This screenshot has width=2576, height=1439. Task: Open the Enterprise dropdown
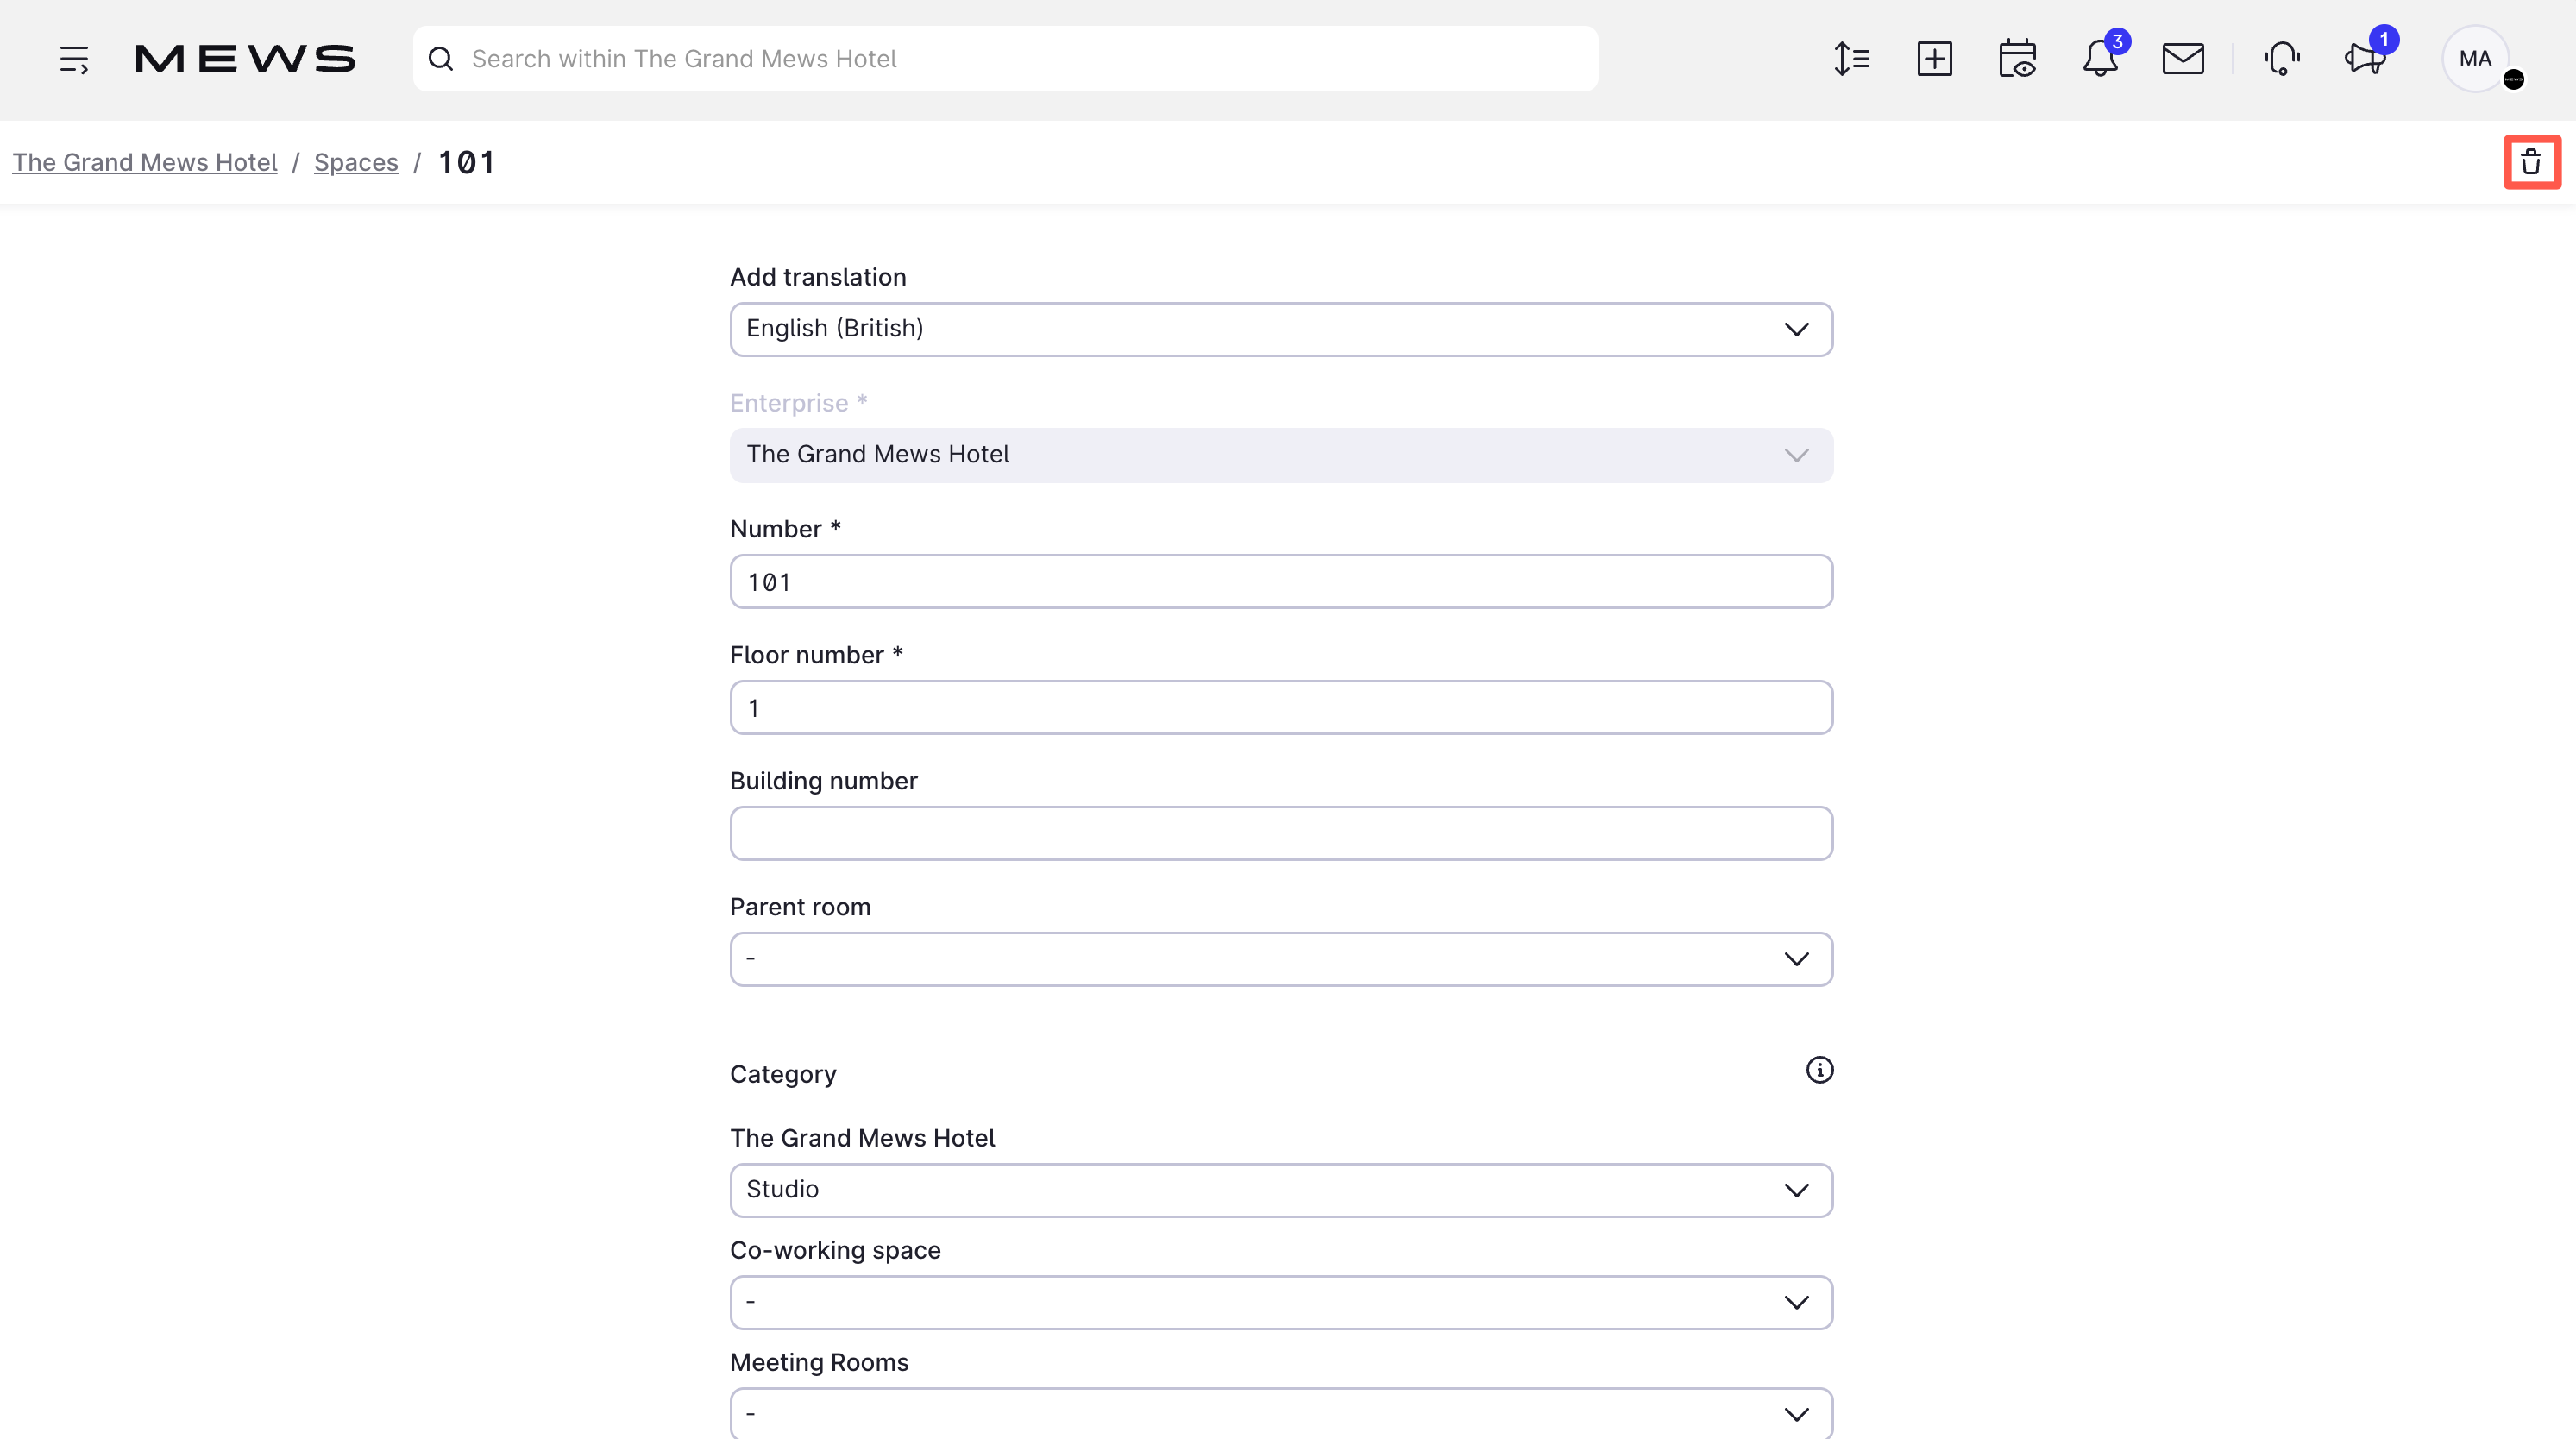coord(1281,455)
